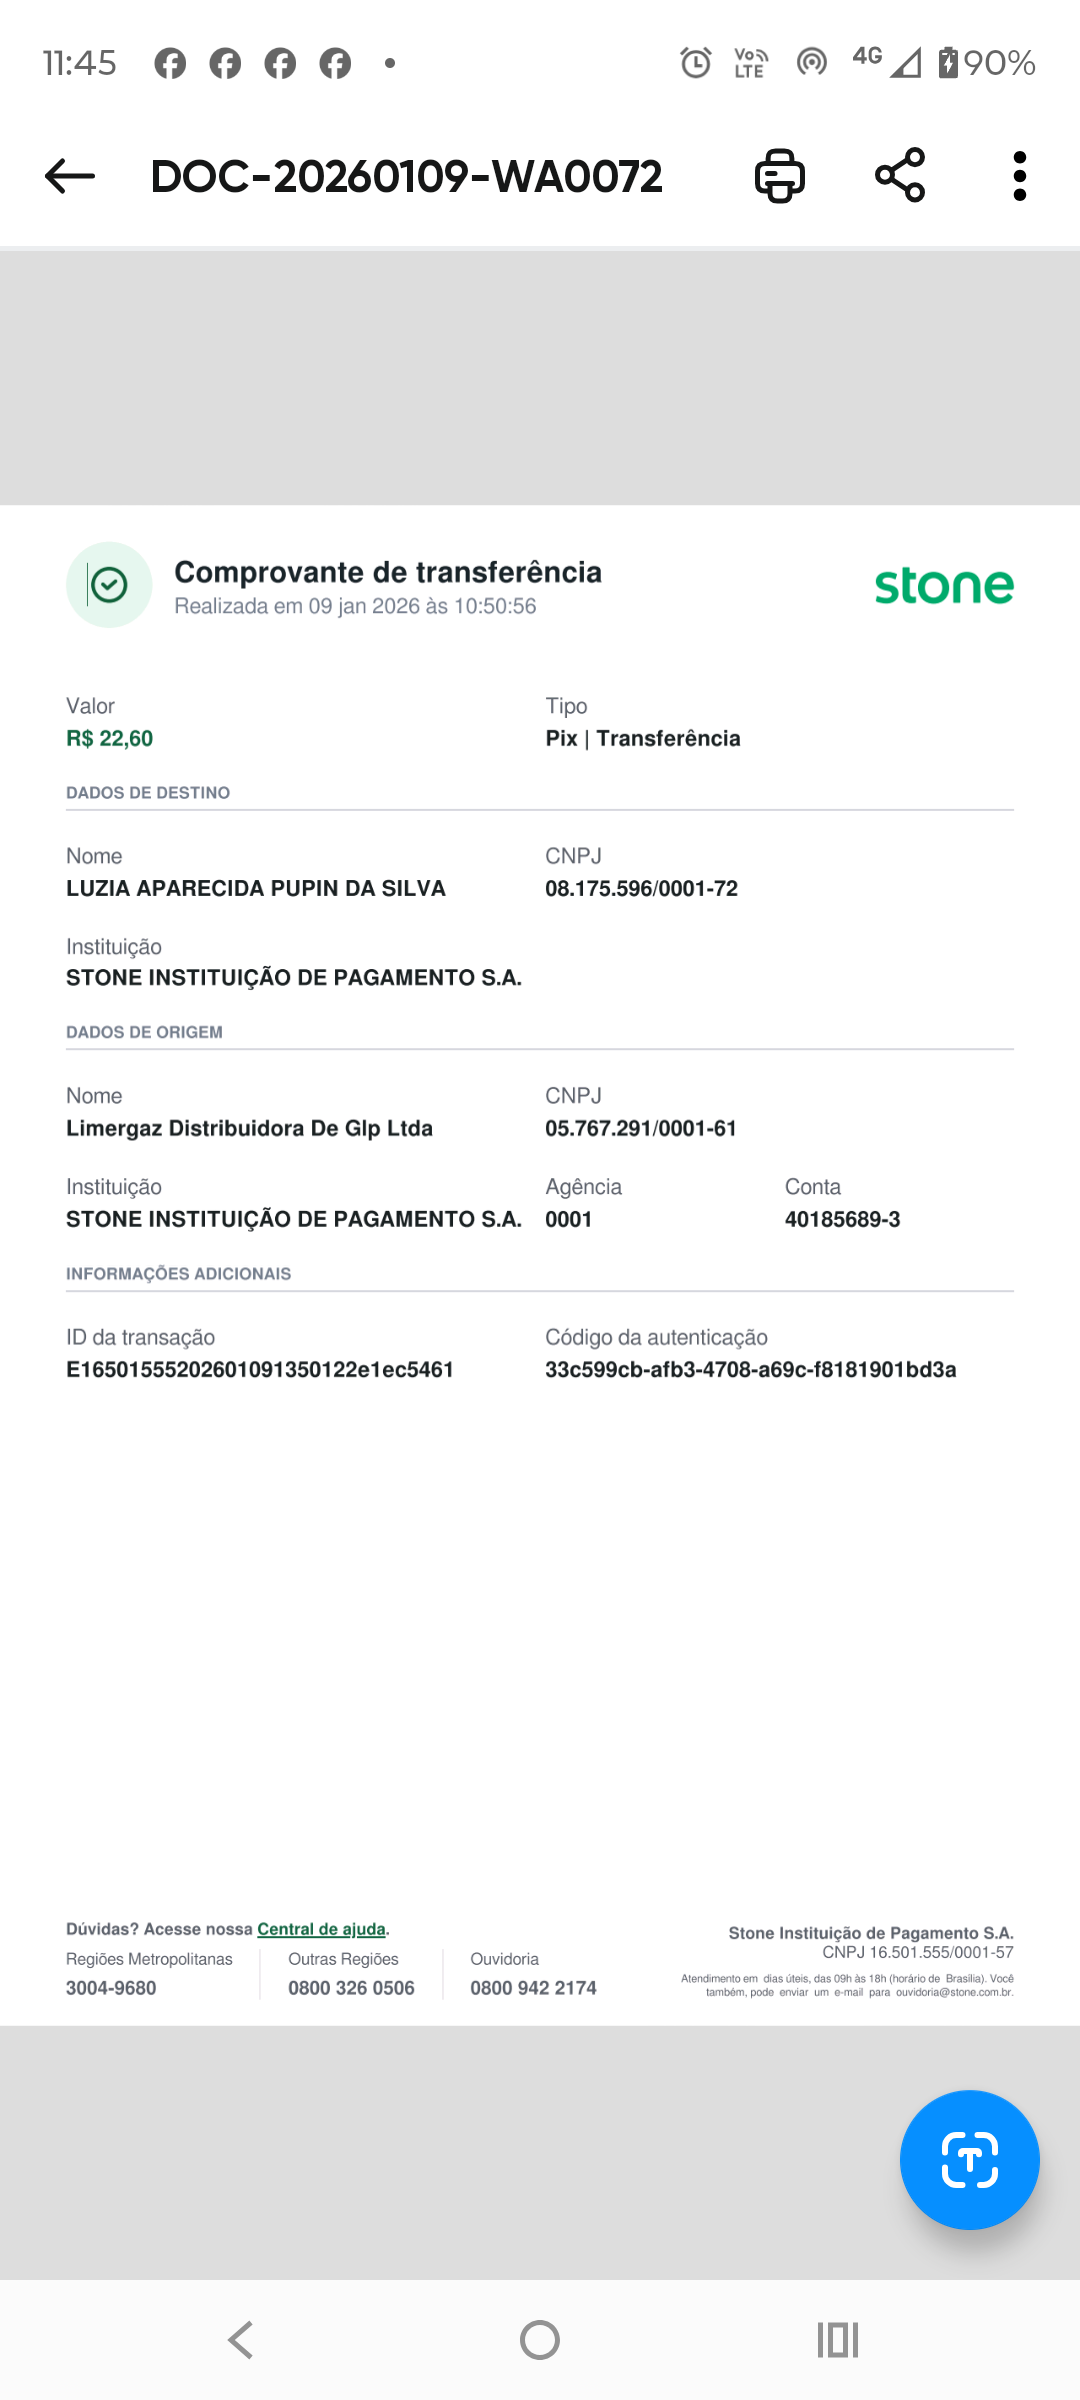Tap the R$ 22,60 amount value
The height and width of the screenshot is (2400, 1080).
109,738
